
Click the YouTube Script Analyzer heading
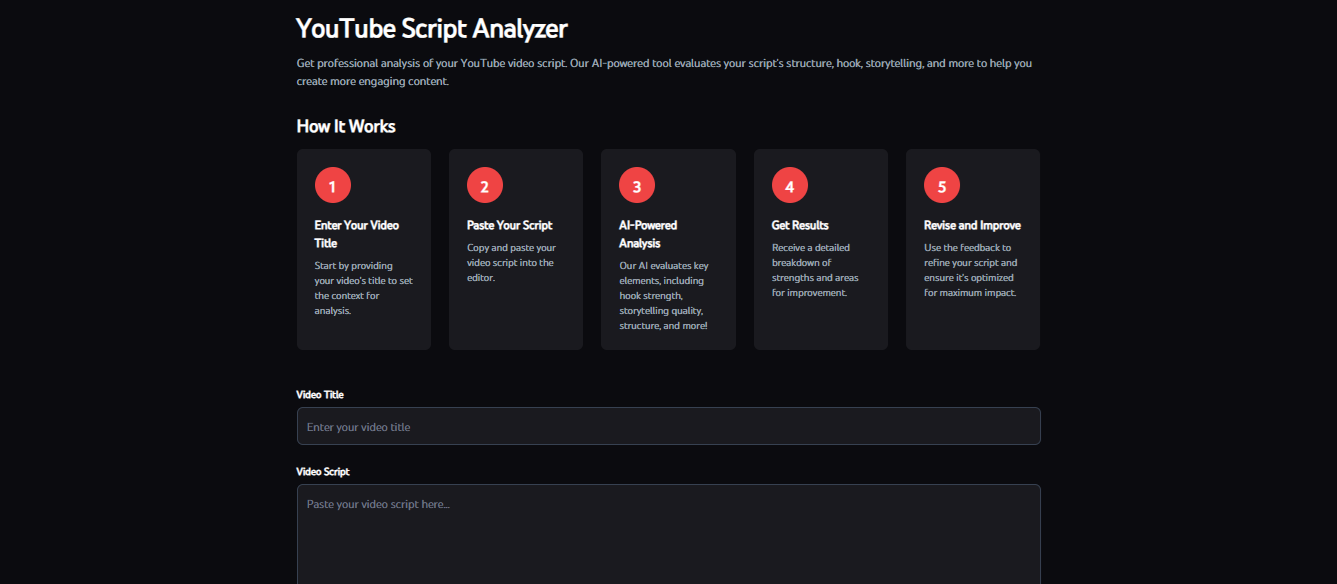(432, 28)
